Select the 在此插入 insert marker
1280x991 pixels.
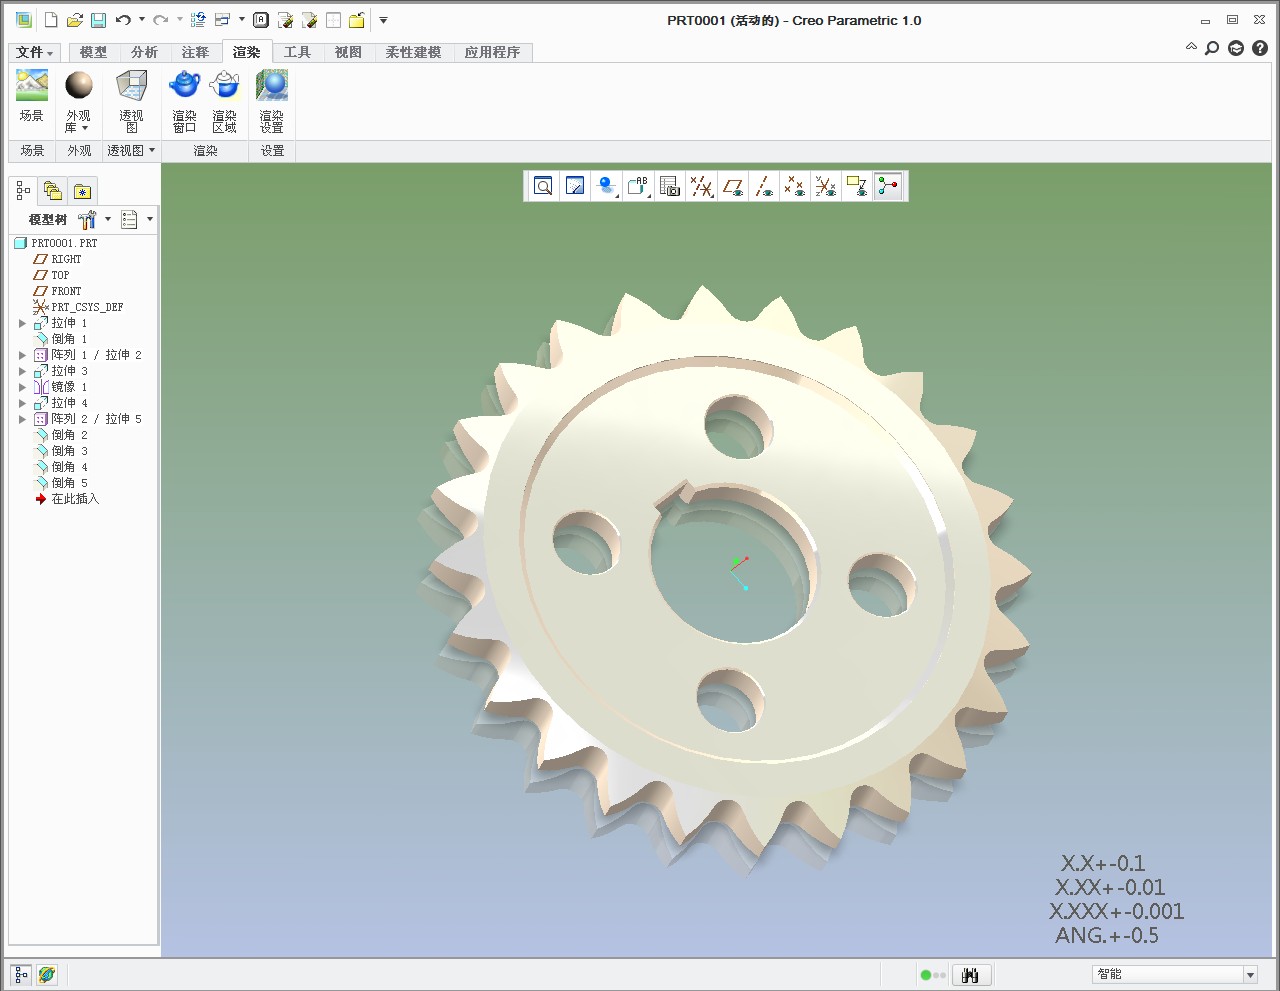click(75, 499)
